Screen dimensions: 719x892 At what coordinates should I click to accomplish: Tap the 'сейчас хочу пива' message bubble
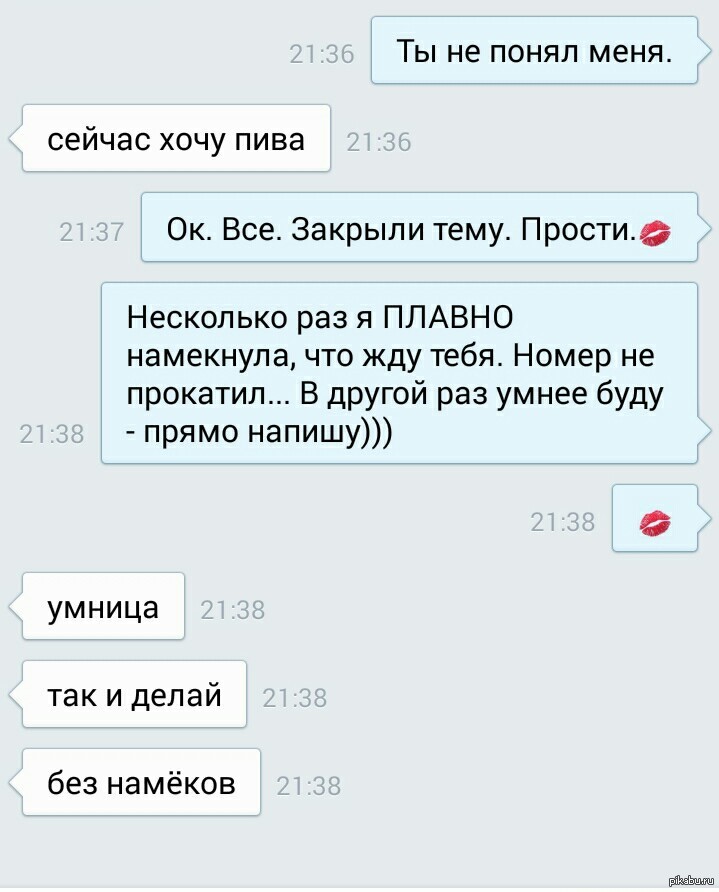tap(176, 138)
